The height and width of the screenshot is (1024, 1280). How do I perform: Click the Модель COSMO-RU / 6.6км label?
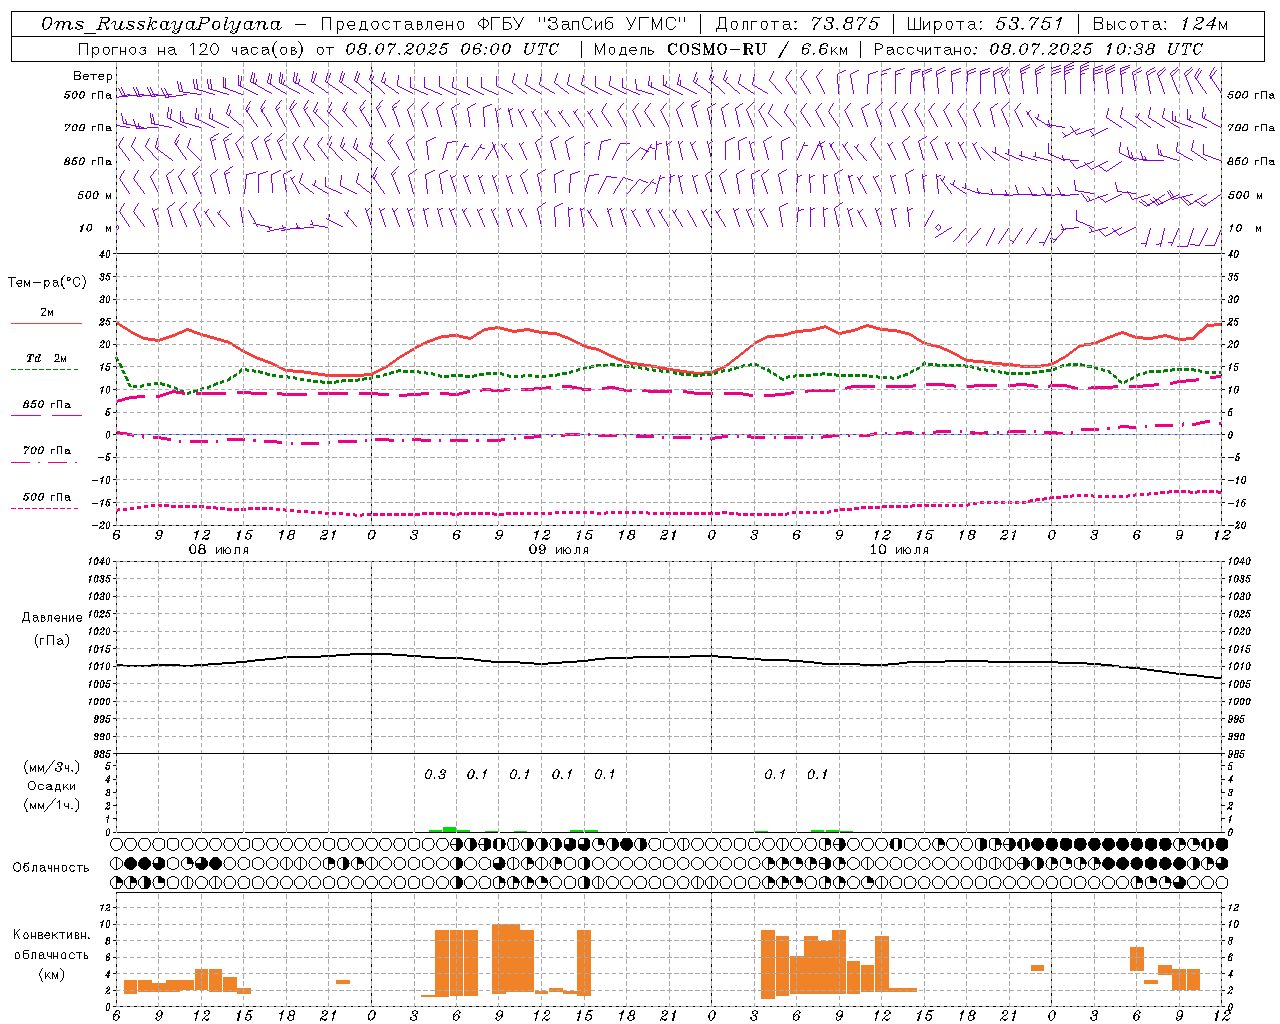720,49
